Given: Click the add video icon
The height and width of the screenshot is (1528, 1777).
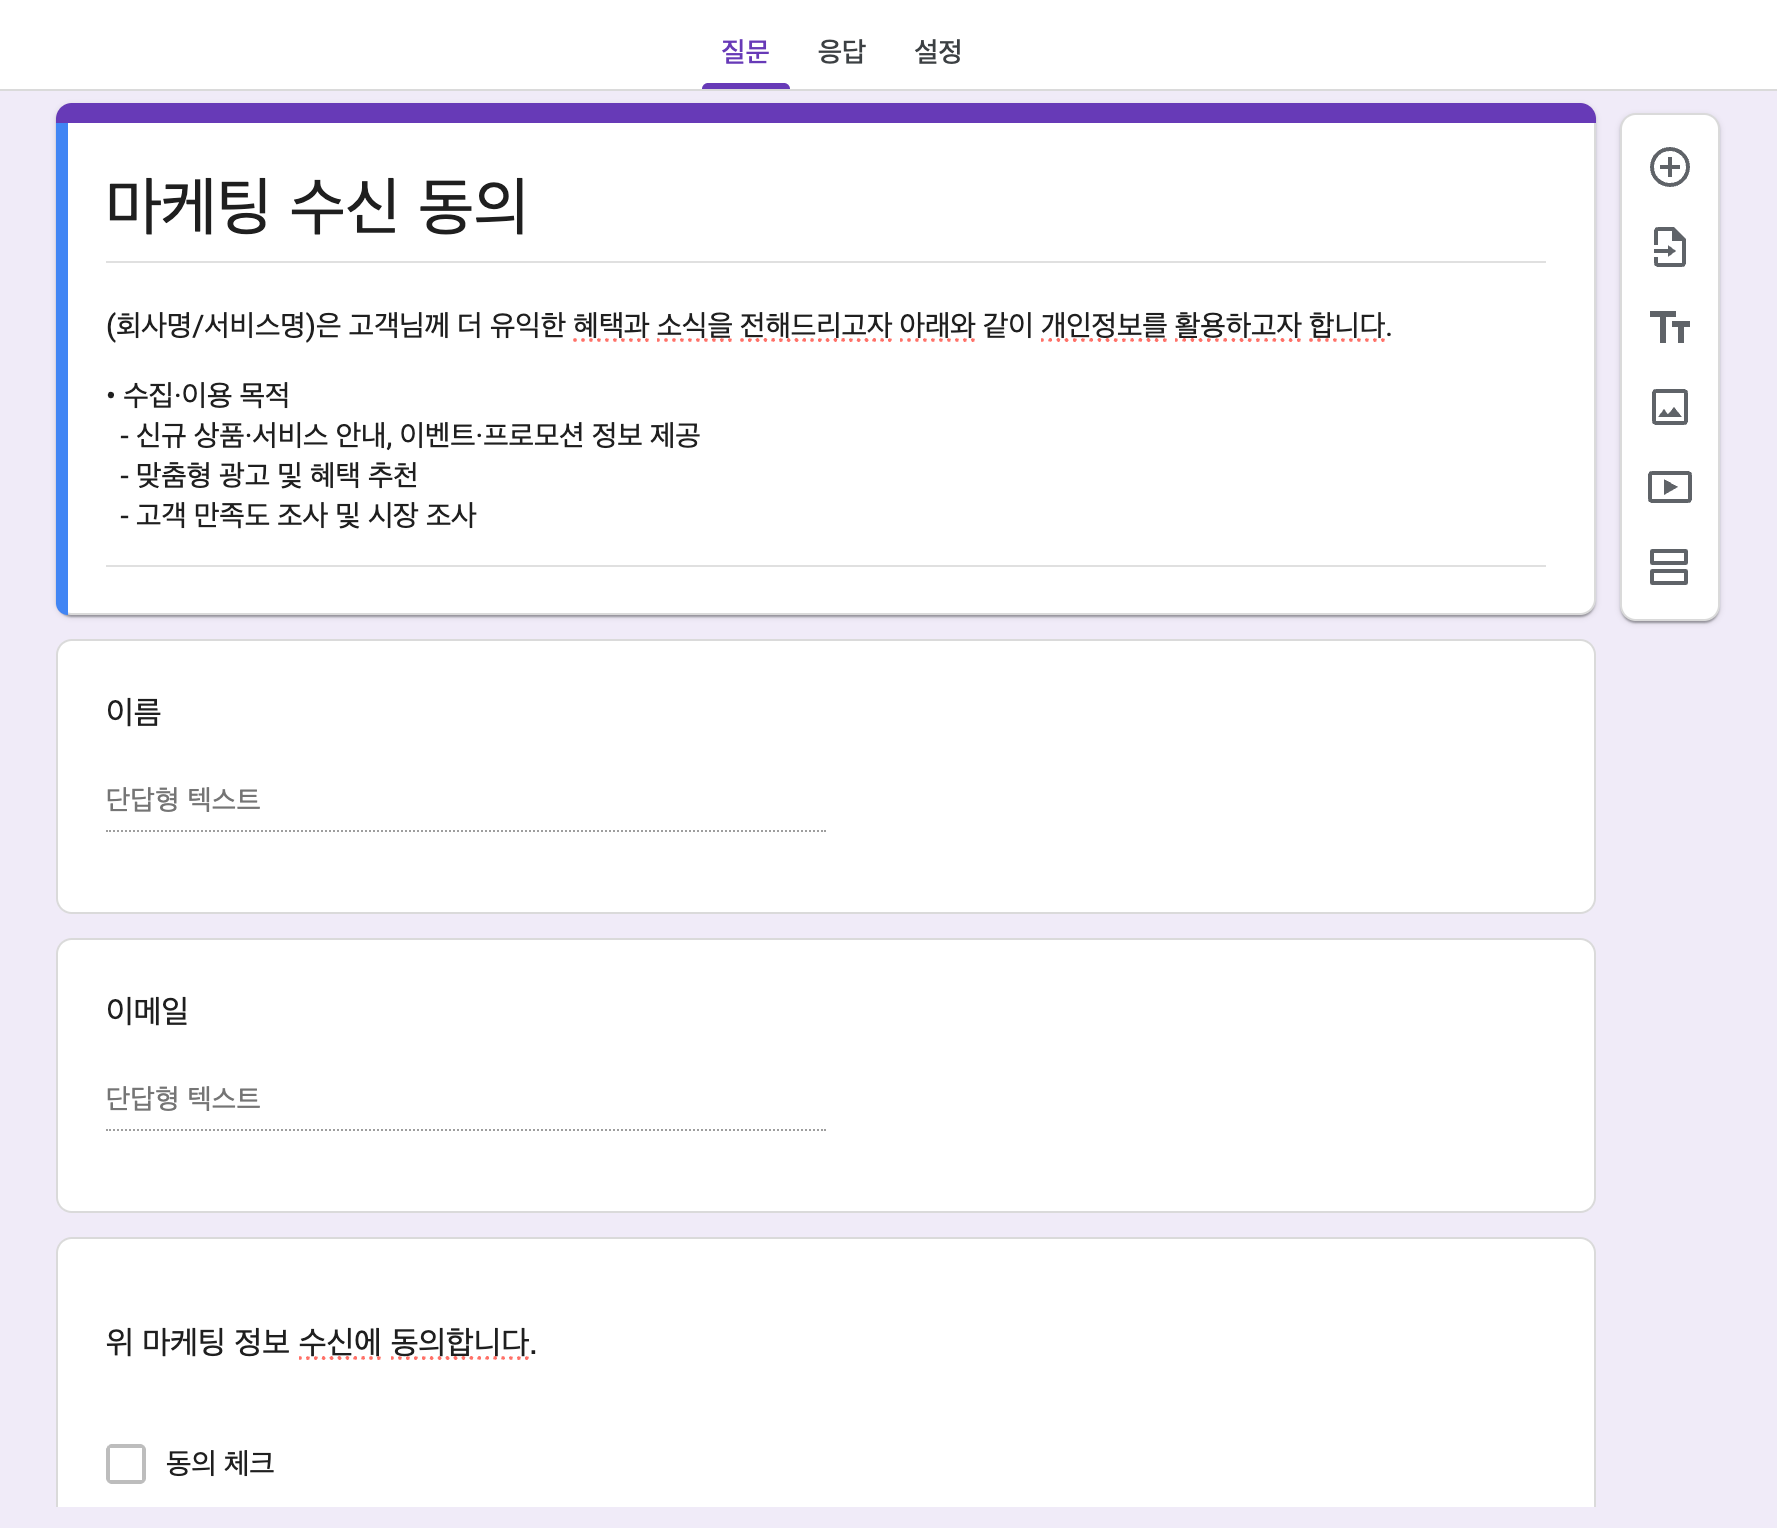Looking at the screenshot, I should point(1669,487).
